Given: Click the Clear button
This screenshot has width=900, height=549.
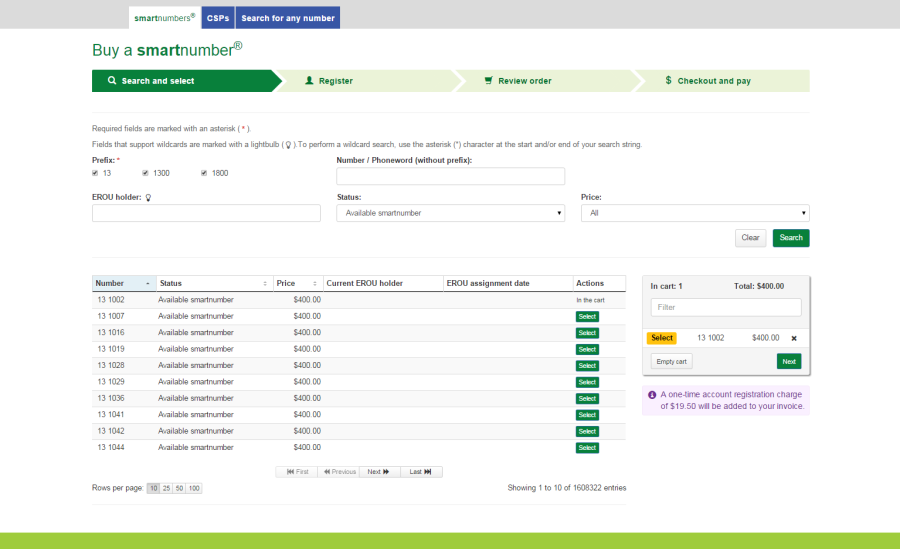Looking at the screenshot, I should pos(750,238).
